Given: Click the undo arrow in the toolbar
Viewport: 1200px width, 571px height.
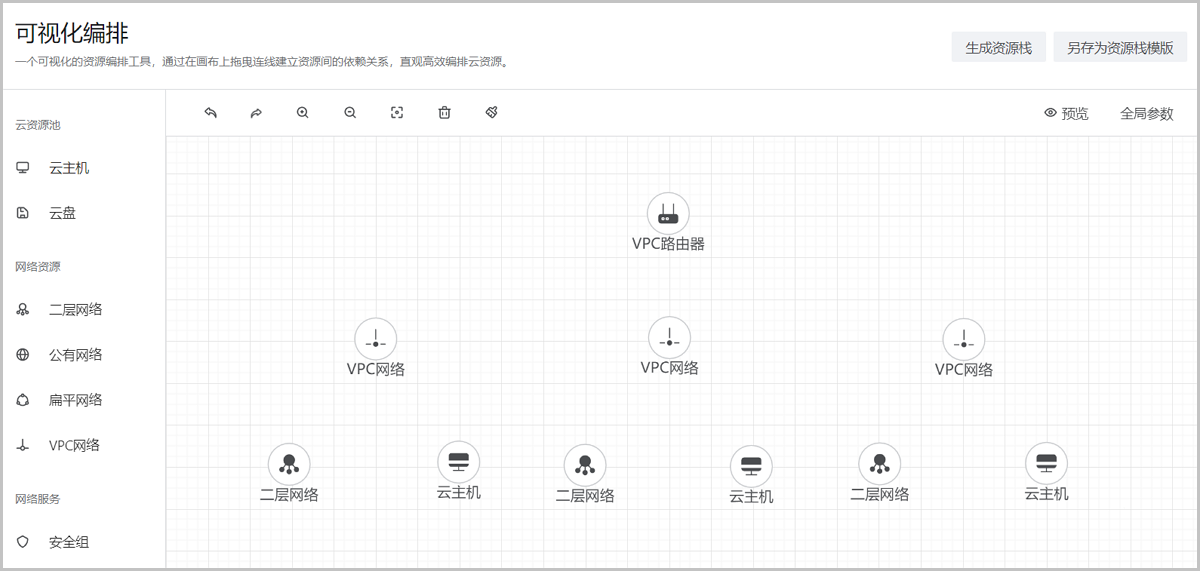Looking at the screenshot, I should click(210, 113).
